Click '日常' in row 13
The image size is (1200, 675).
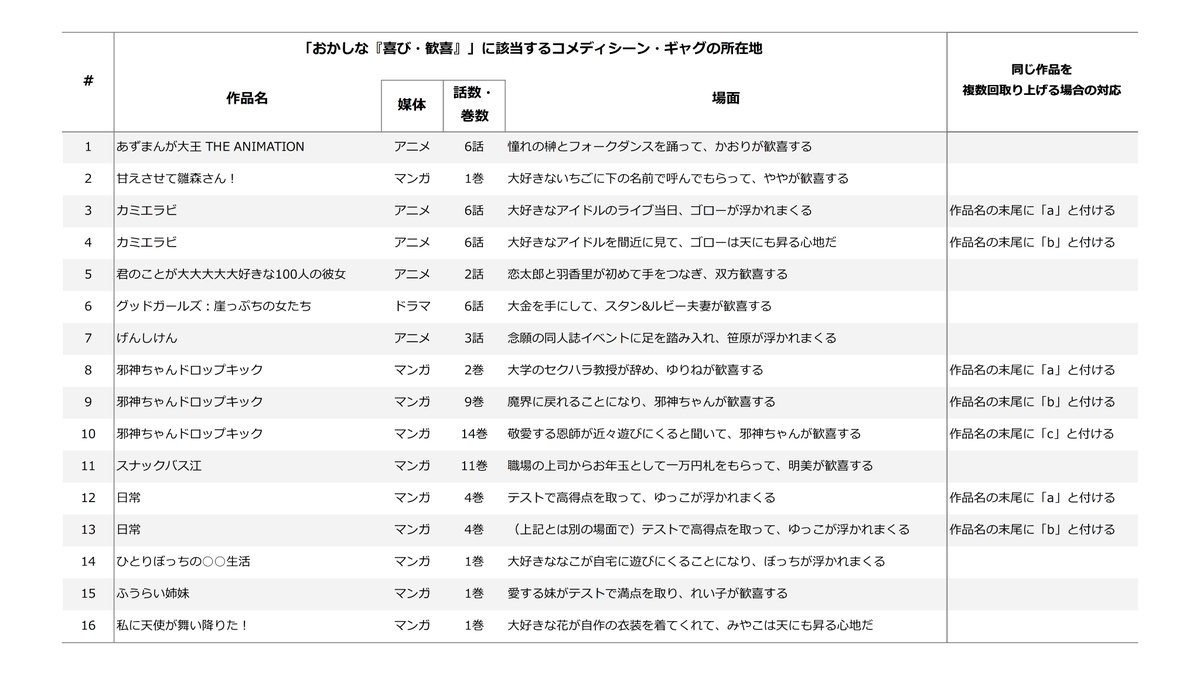click(129, 529)
